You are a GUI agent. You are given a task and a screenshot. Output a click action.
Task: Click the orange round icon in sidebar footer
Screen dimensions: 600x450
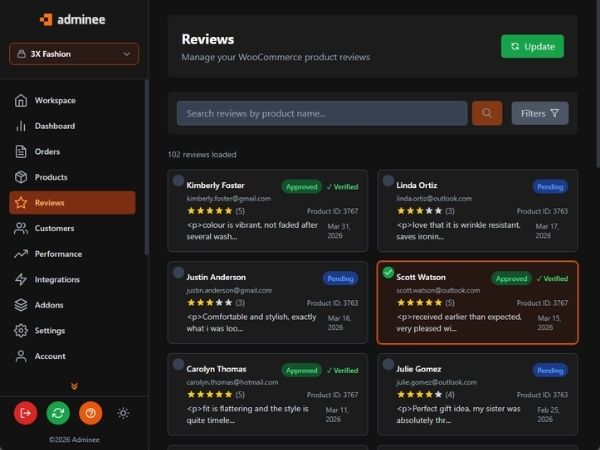[90, 412]
